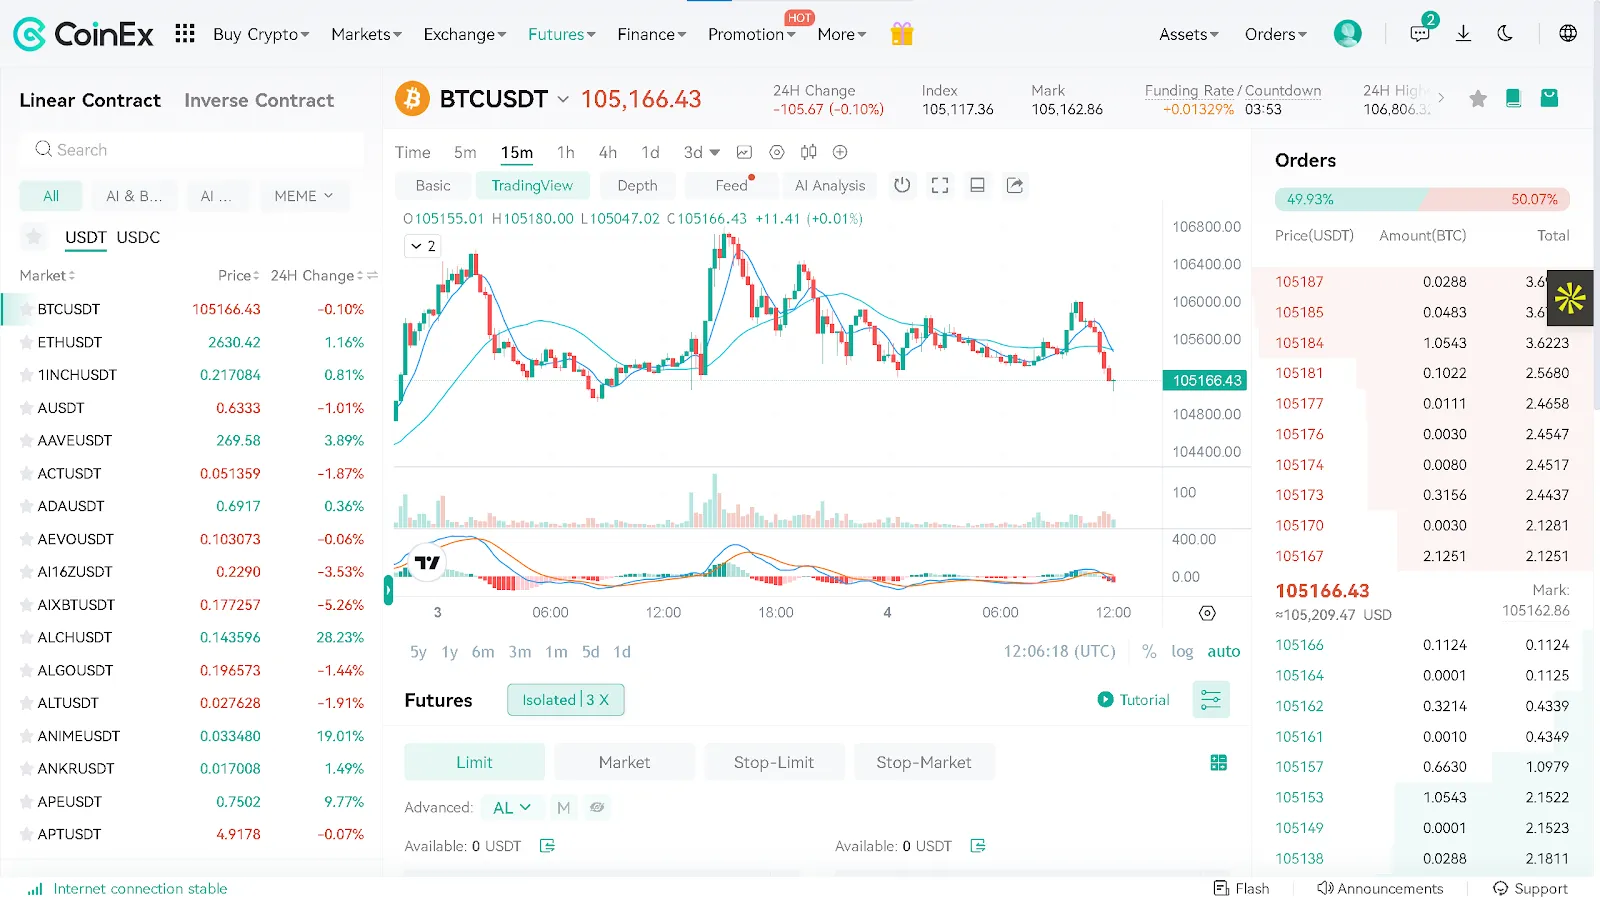
Task: Switch to the Inverse Contract tab
Action: [259, 100]
